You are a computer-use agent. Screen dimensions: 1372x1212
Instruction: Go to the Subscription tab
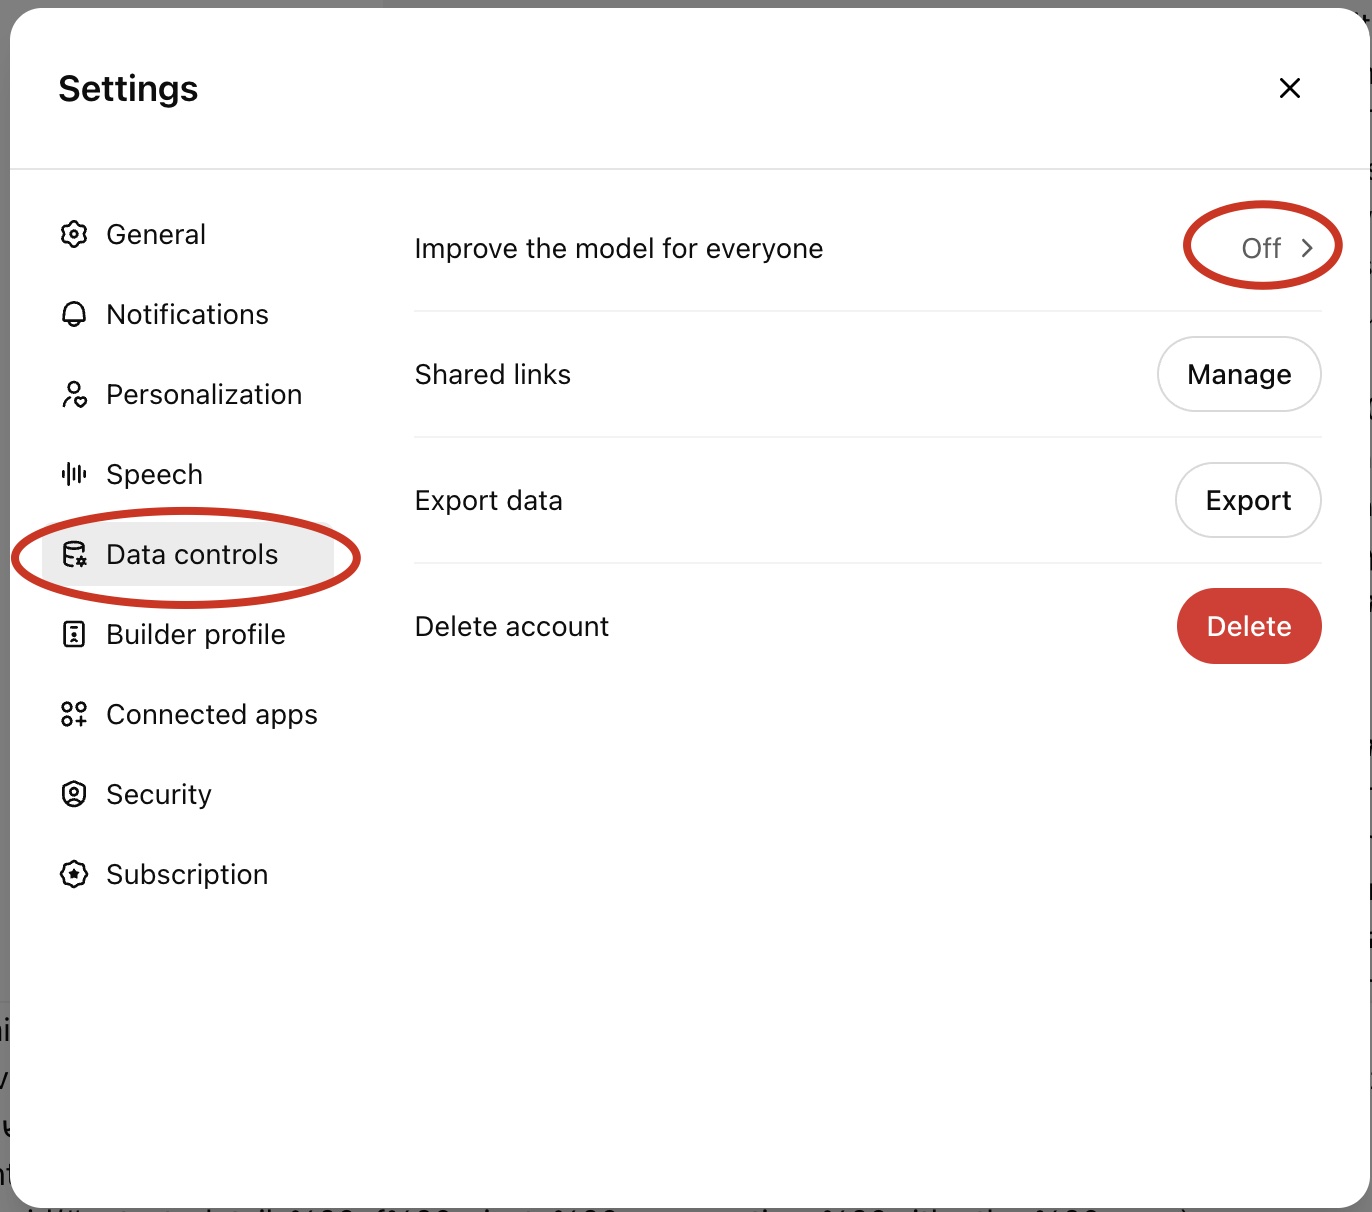(x=187, y=874)
